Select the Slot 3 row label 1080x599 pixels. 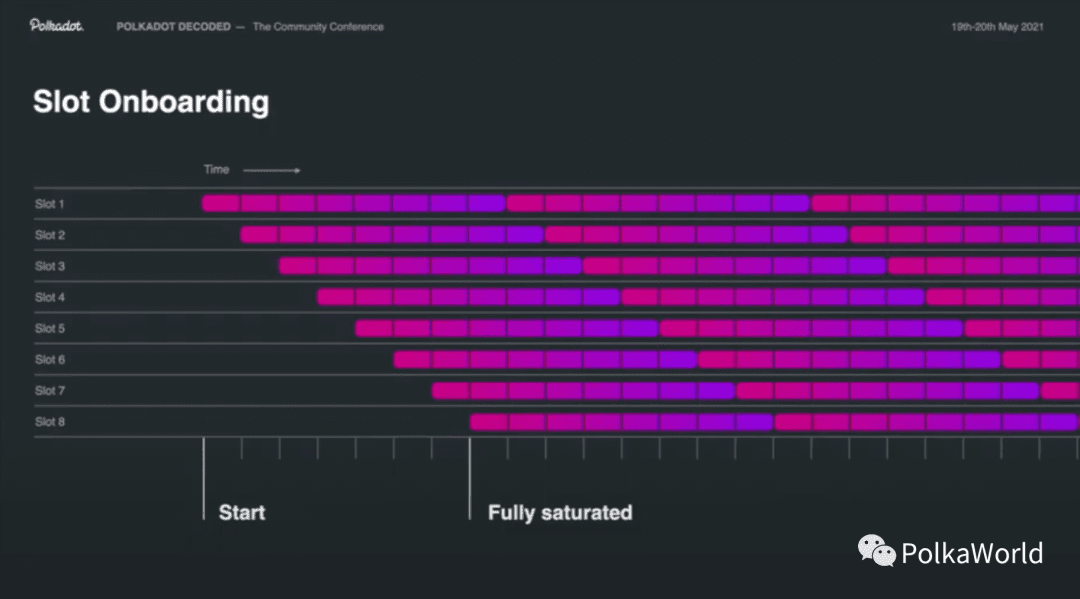50,266
